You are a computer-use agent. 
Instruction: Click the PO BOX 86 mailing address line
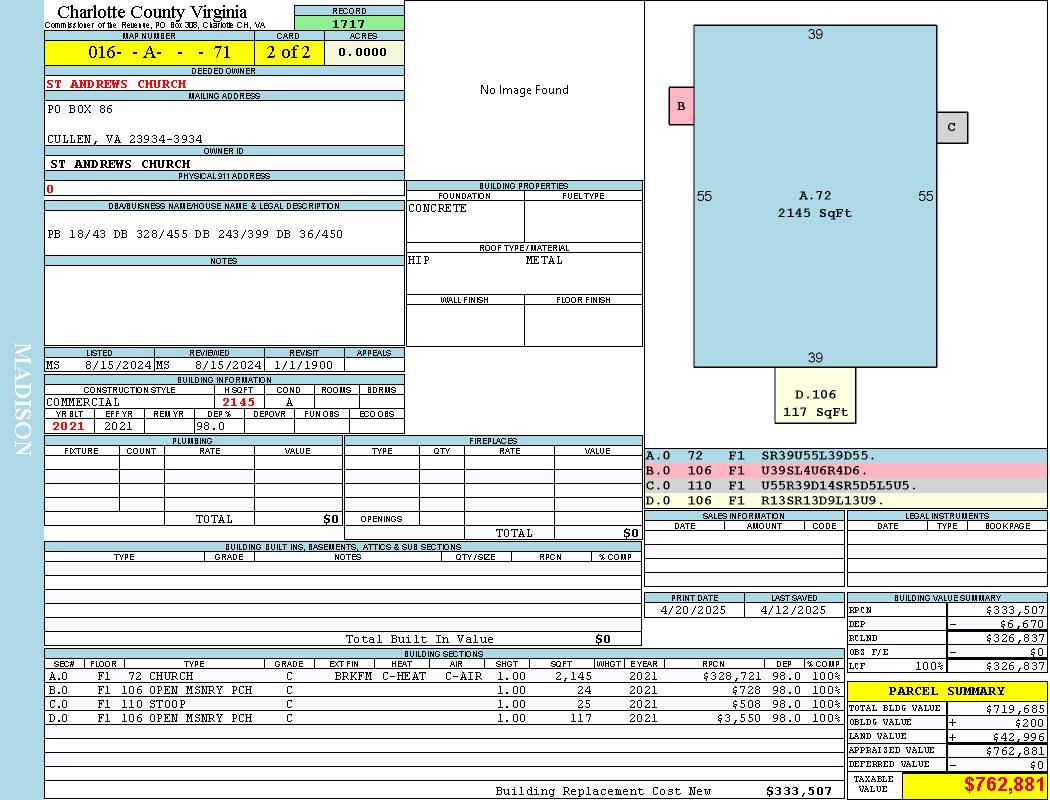(x=81, y=109)
